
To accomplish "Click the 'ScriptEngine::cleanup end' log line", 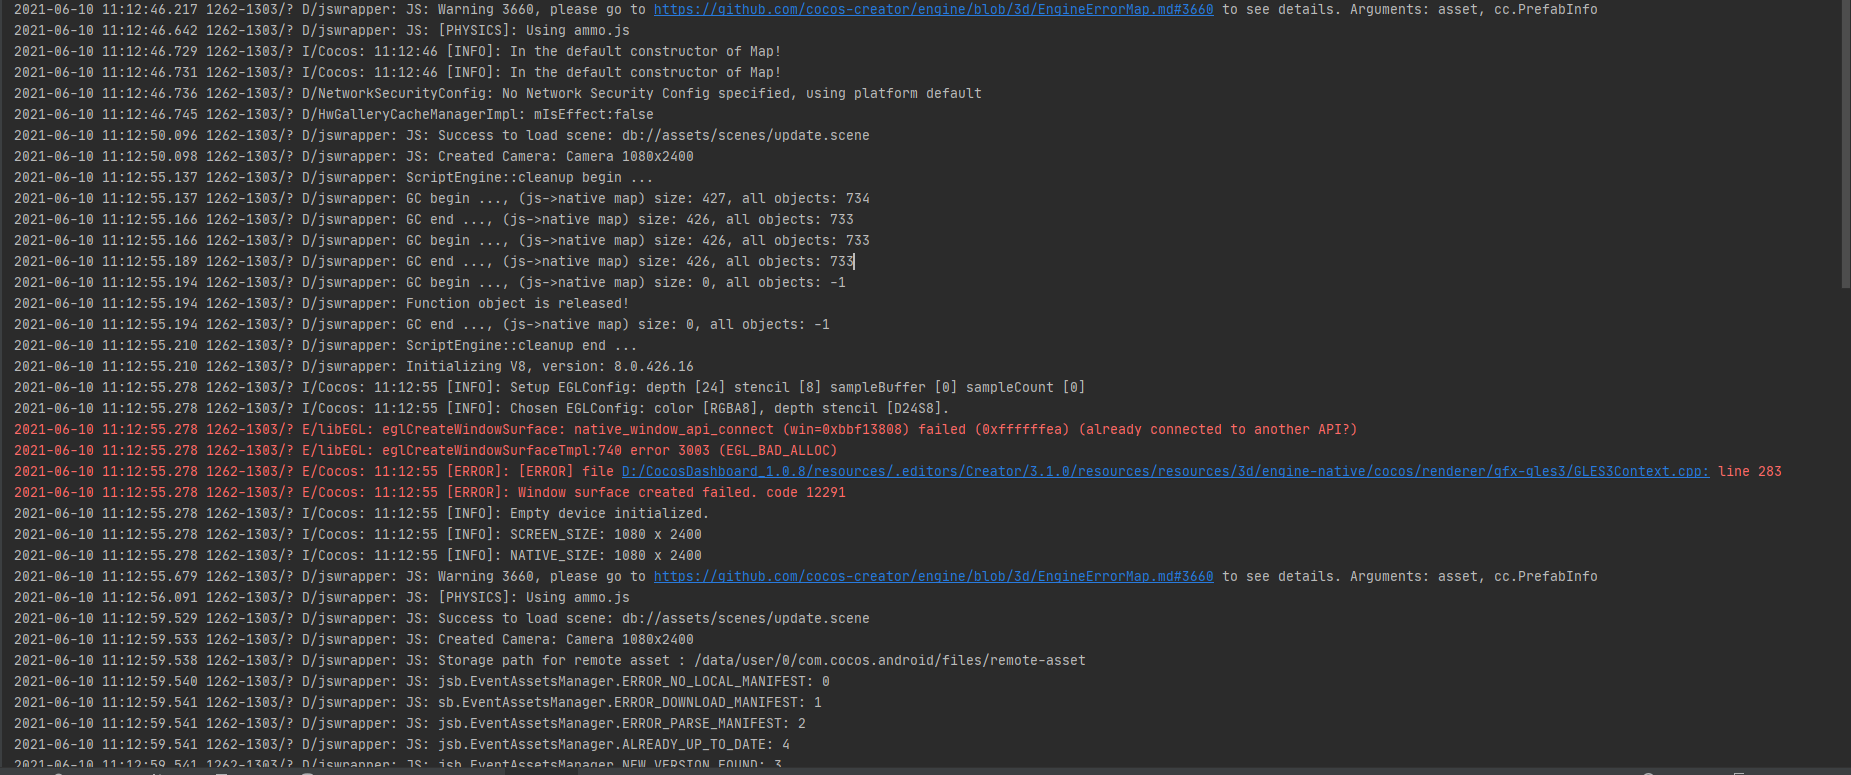I will [x=521, y=345].
